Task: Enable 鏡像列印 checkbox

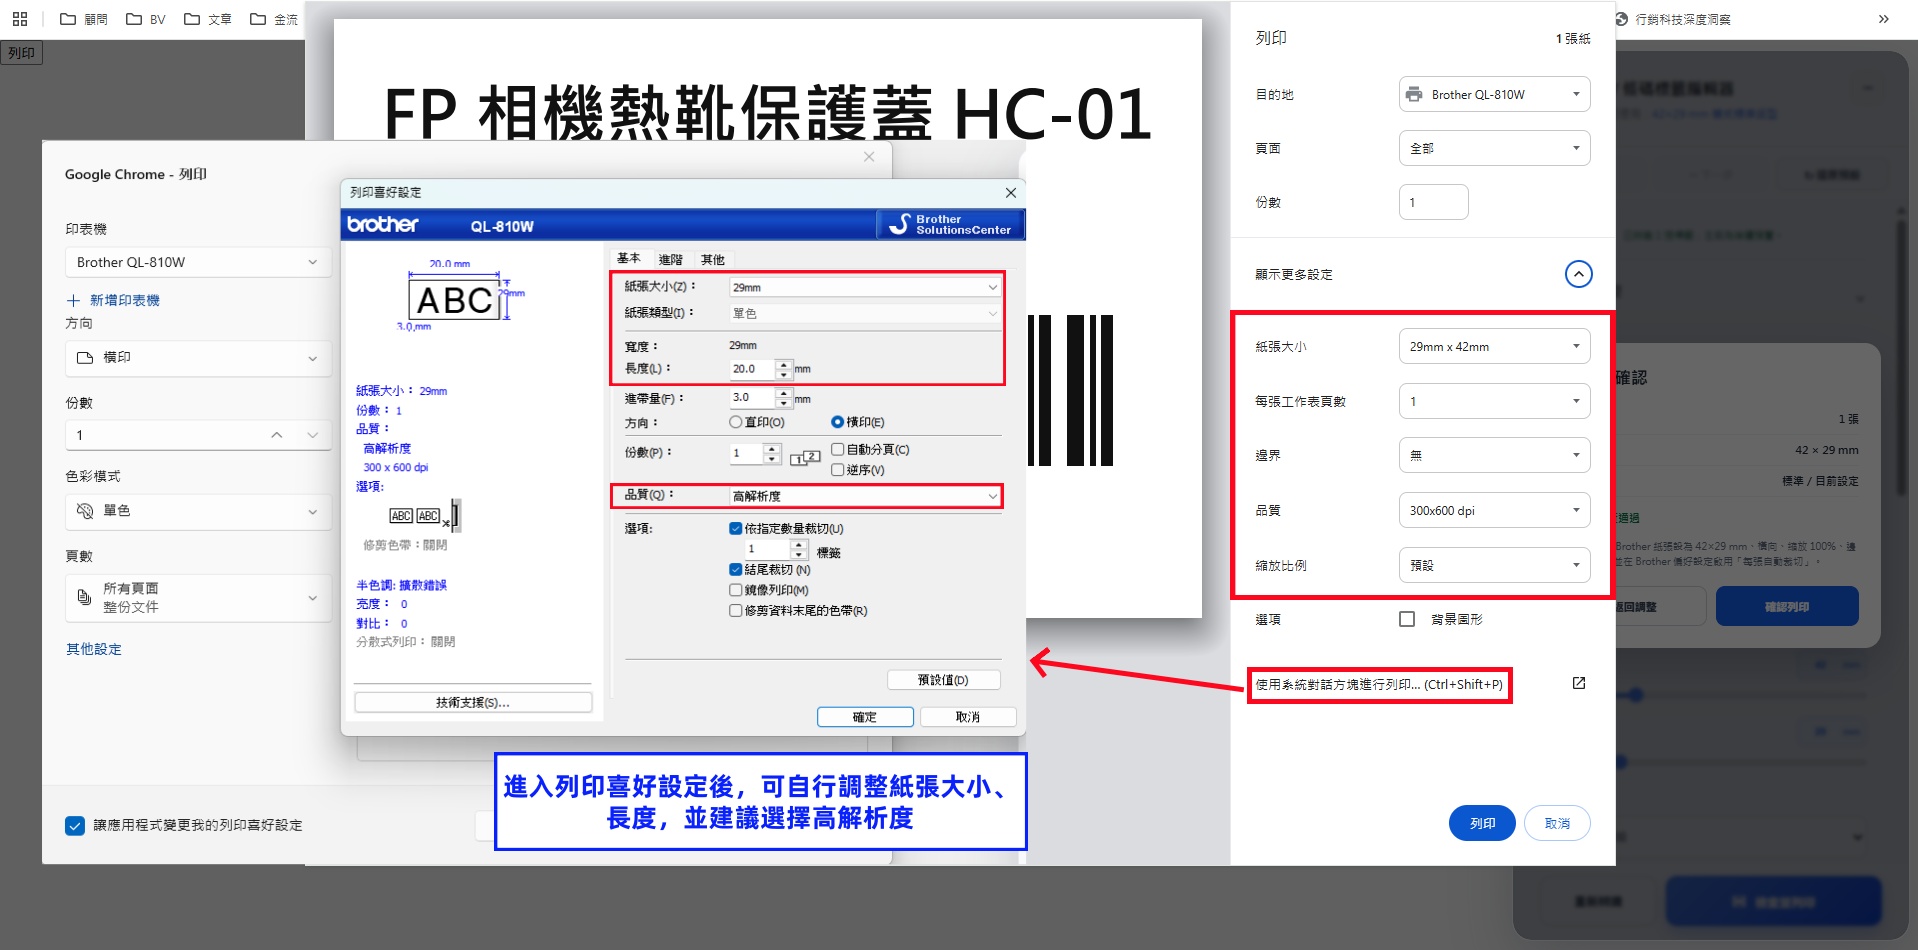Action: click(736, 590)
